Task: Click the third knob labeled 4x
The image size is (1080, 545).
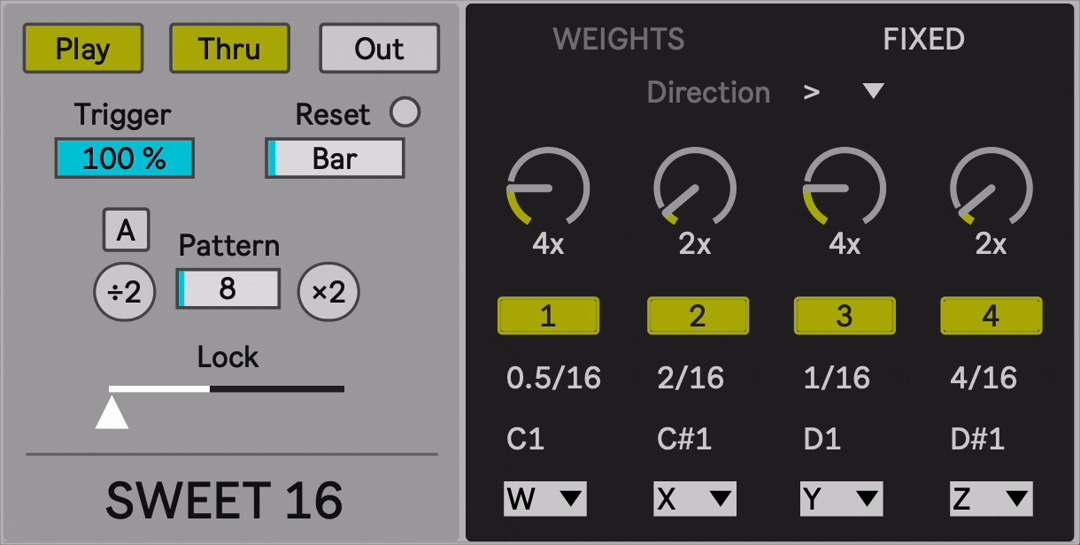Action: pos(844,189)
